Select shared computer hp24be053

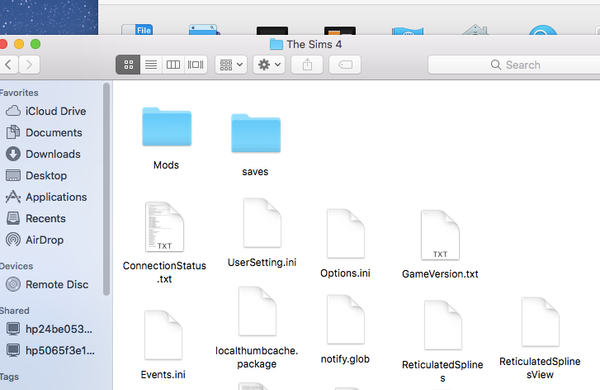pyautogui.click(x=49, y=329)
